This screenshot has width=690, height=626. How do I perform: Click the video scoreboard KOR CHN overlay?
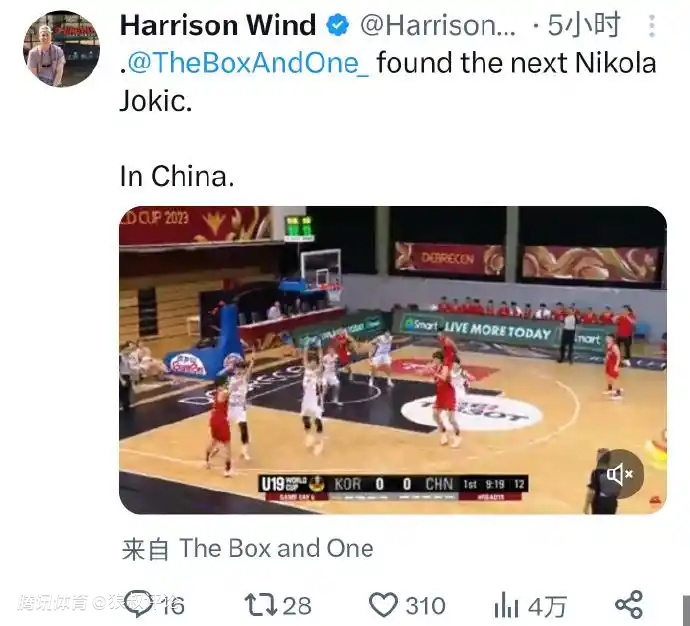tap(393, 487)
